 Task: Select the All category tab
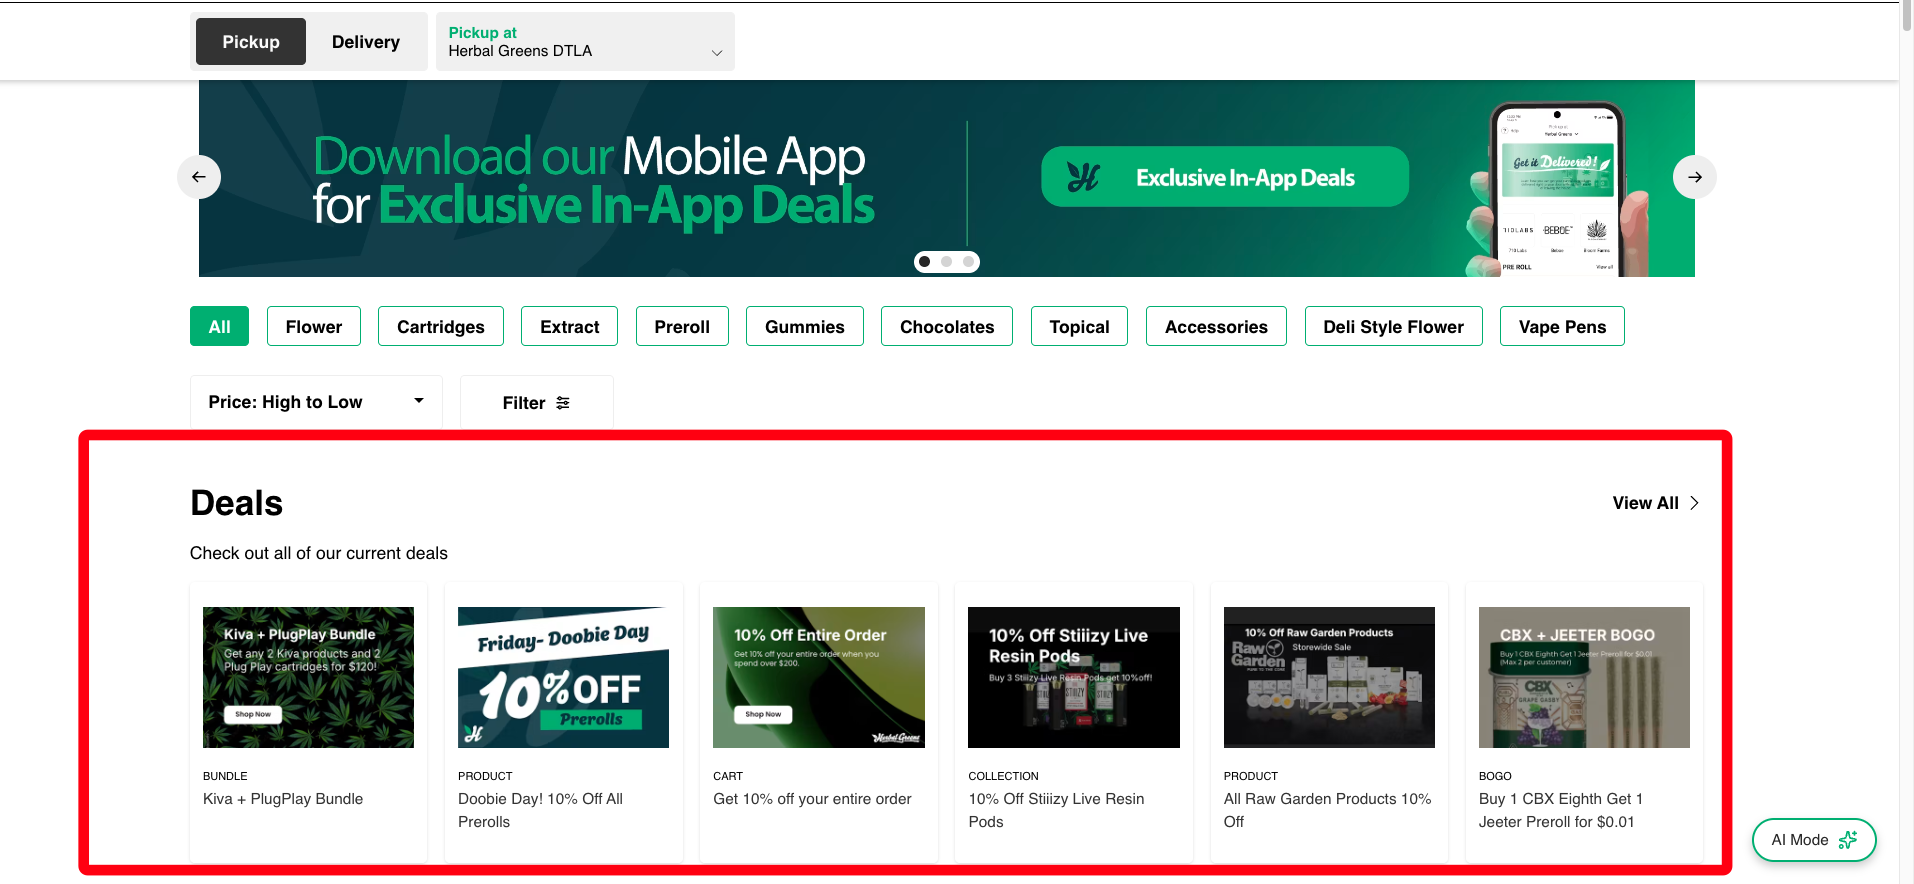coord(220,326)
